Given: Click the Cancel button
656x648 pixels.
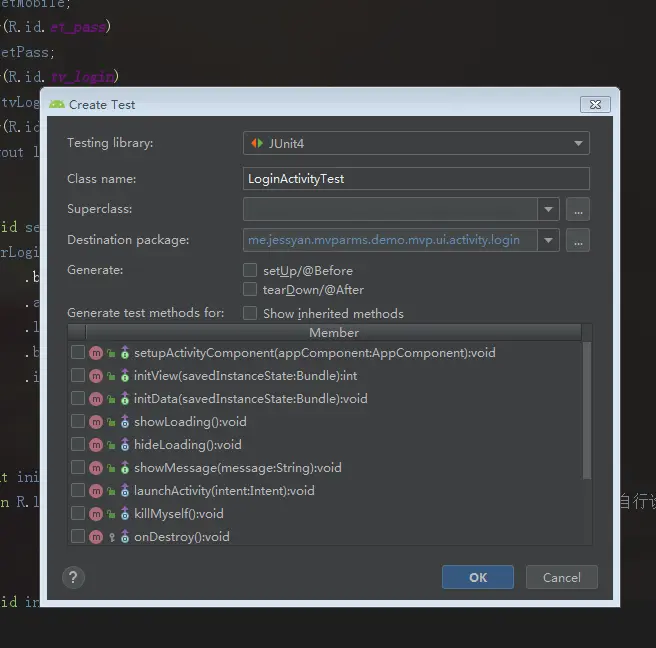Looking at the screenshot, I should 562,577.
